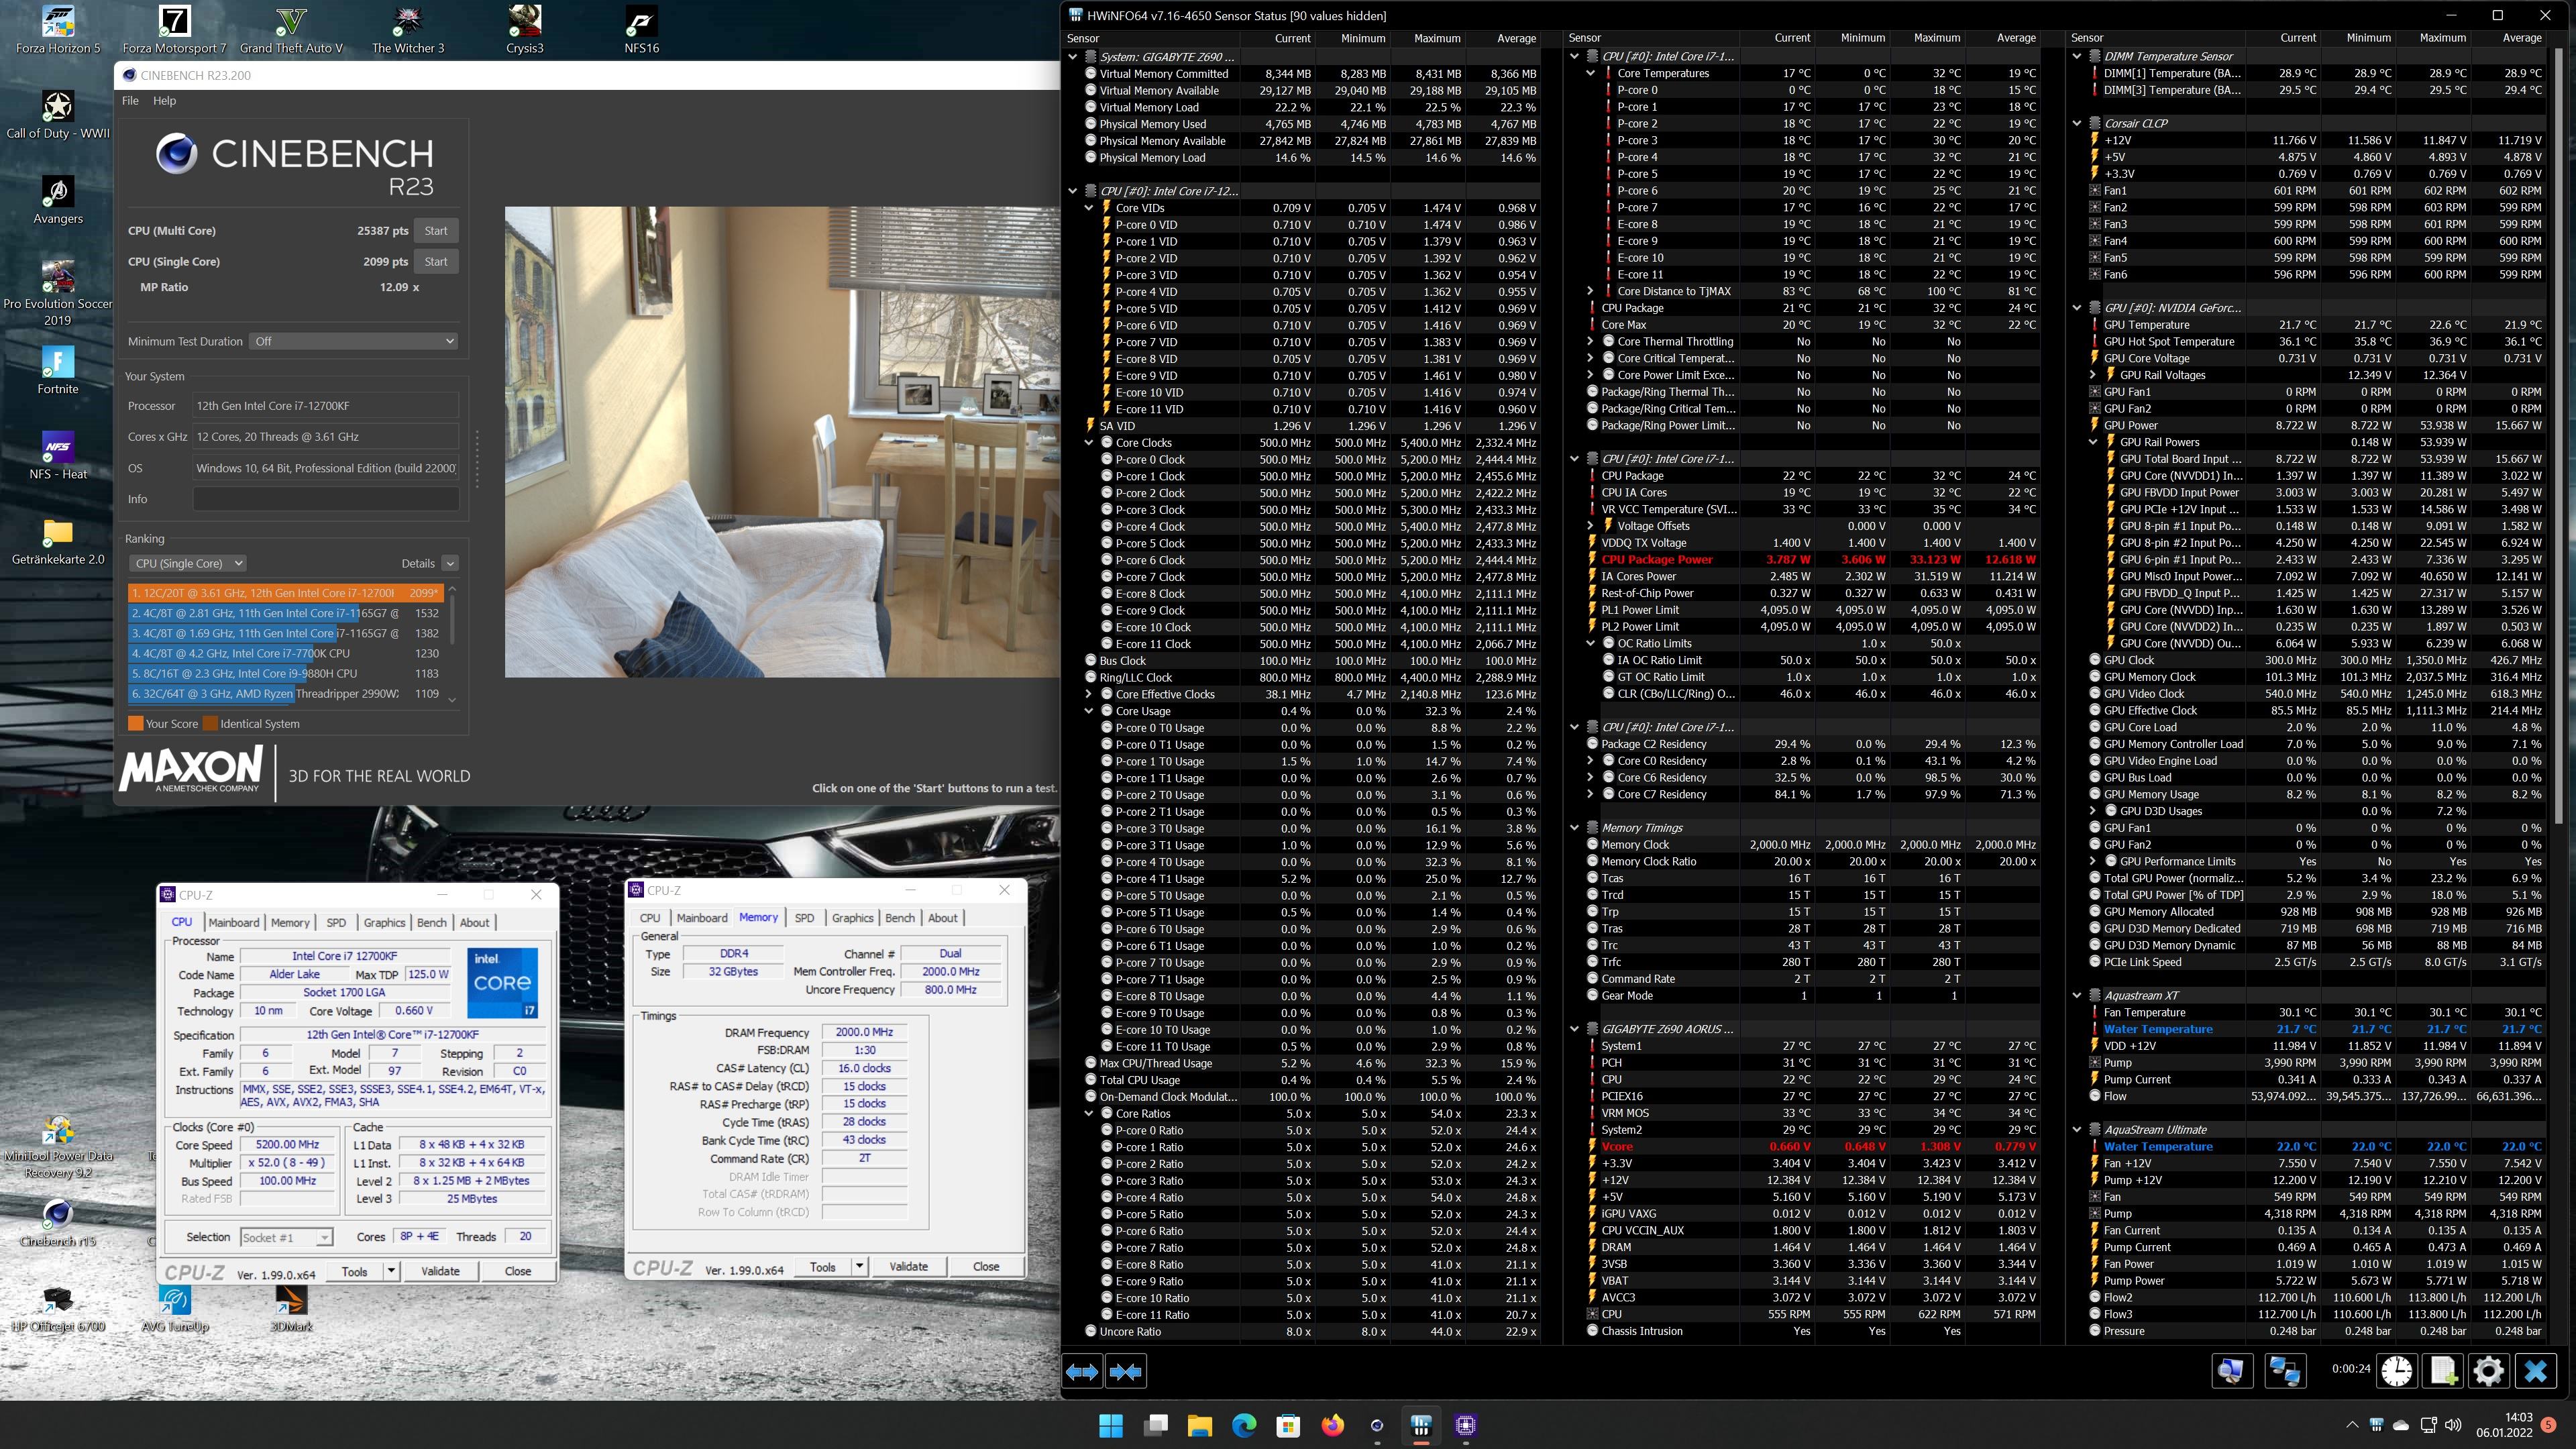This screenshot has height=1449, width=2576.
Task: Switch left CPU-Z to Mainboard tab
Action: pyautogui.click(x=233, y=922)
